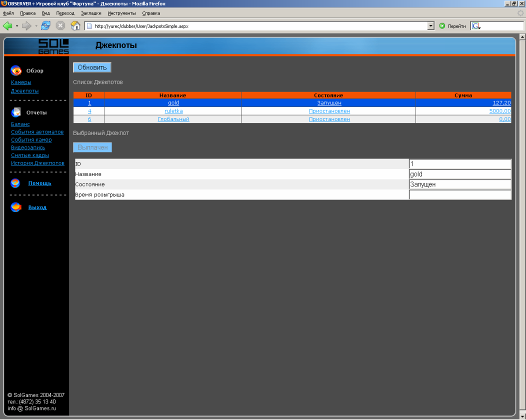This screenshot has height=420, width=526.
Task: Click the 0.00 sum link
Action: click(x=505, y=119)
